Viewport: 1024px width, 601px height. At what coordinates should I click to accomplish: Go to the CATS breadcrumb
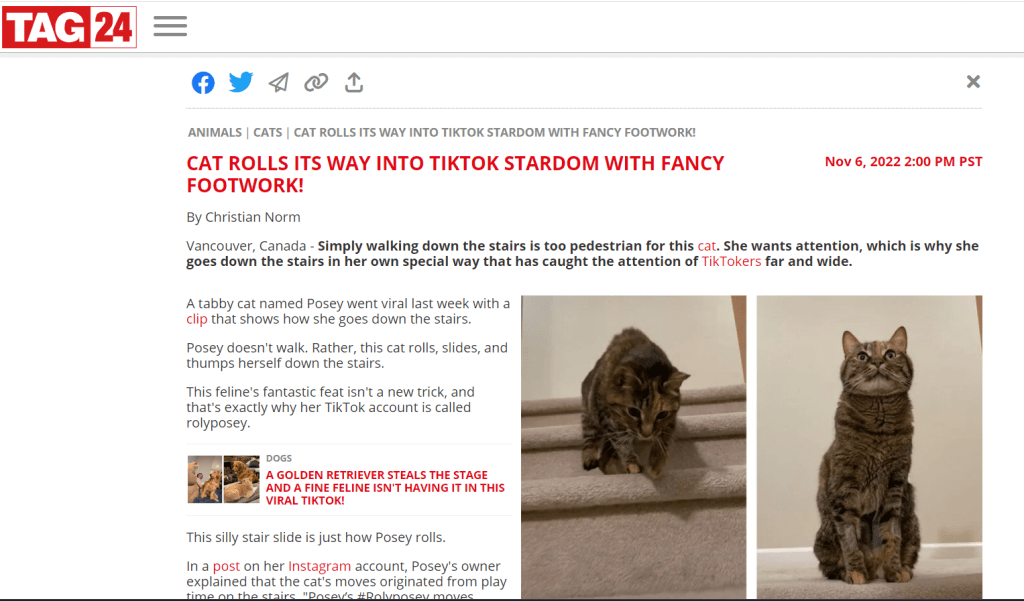point(268,133)
